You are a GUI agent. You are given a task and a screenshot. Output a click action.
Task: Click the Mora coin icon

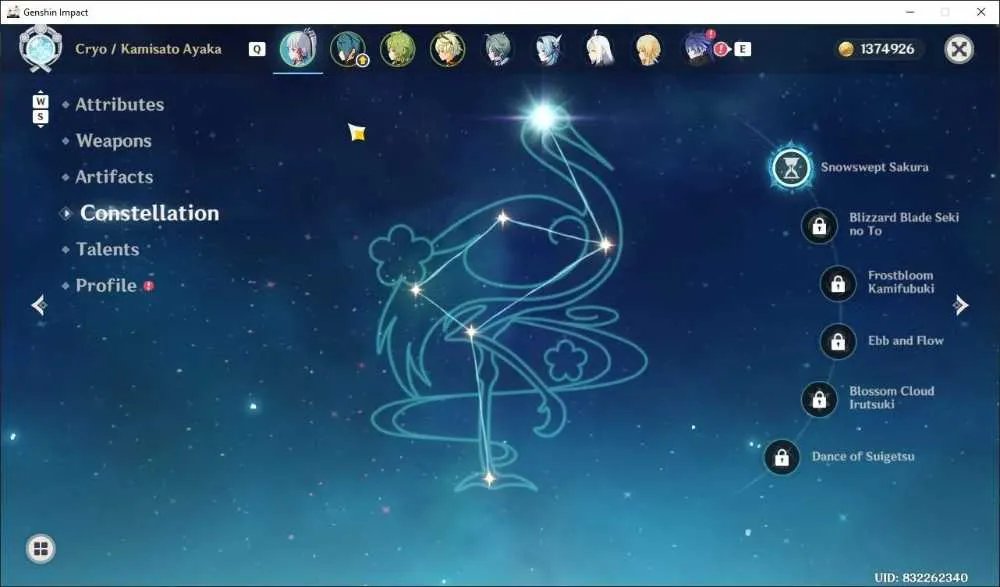tap(846, 49)
